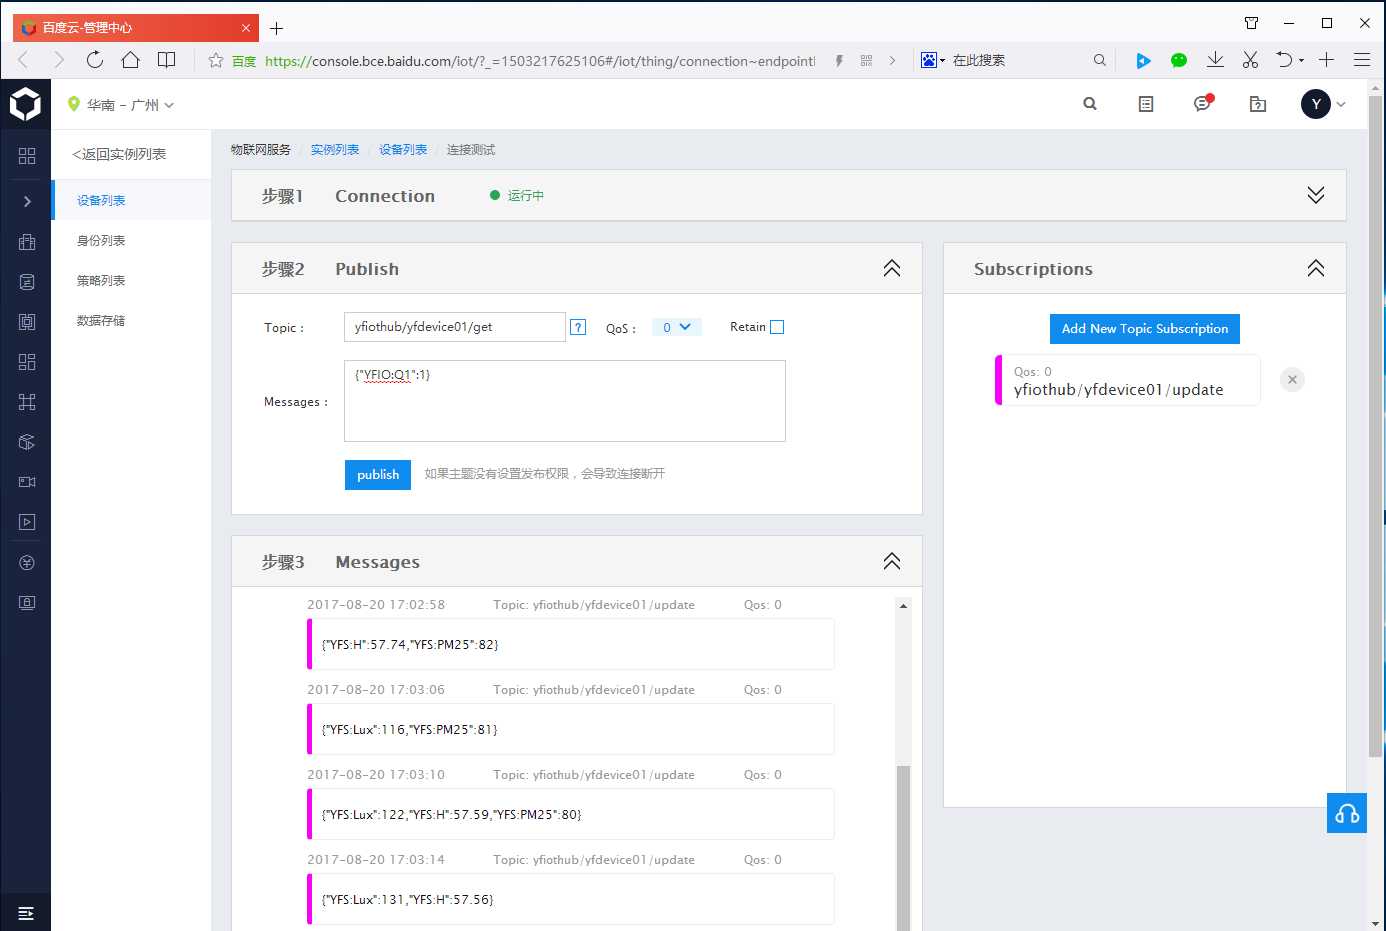Click the 在此搜索 search box
This screenshot has width=1386, height=931.
1015,60
